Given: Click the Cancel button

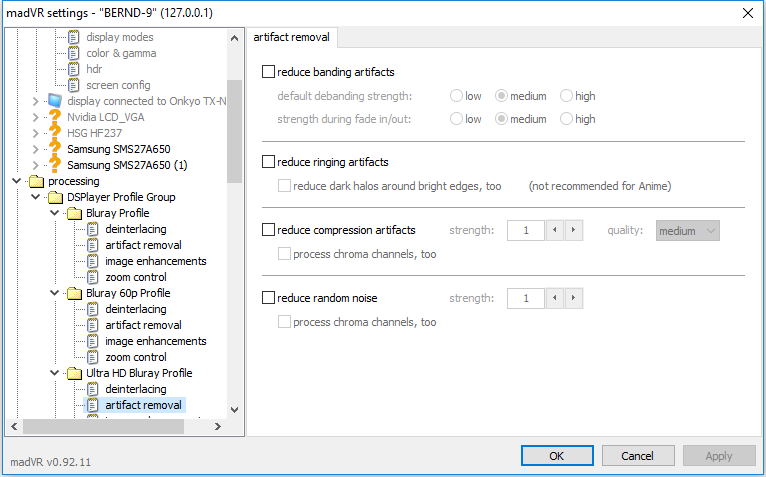Looking at the screenshot, I should [638, 456].
